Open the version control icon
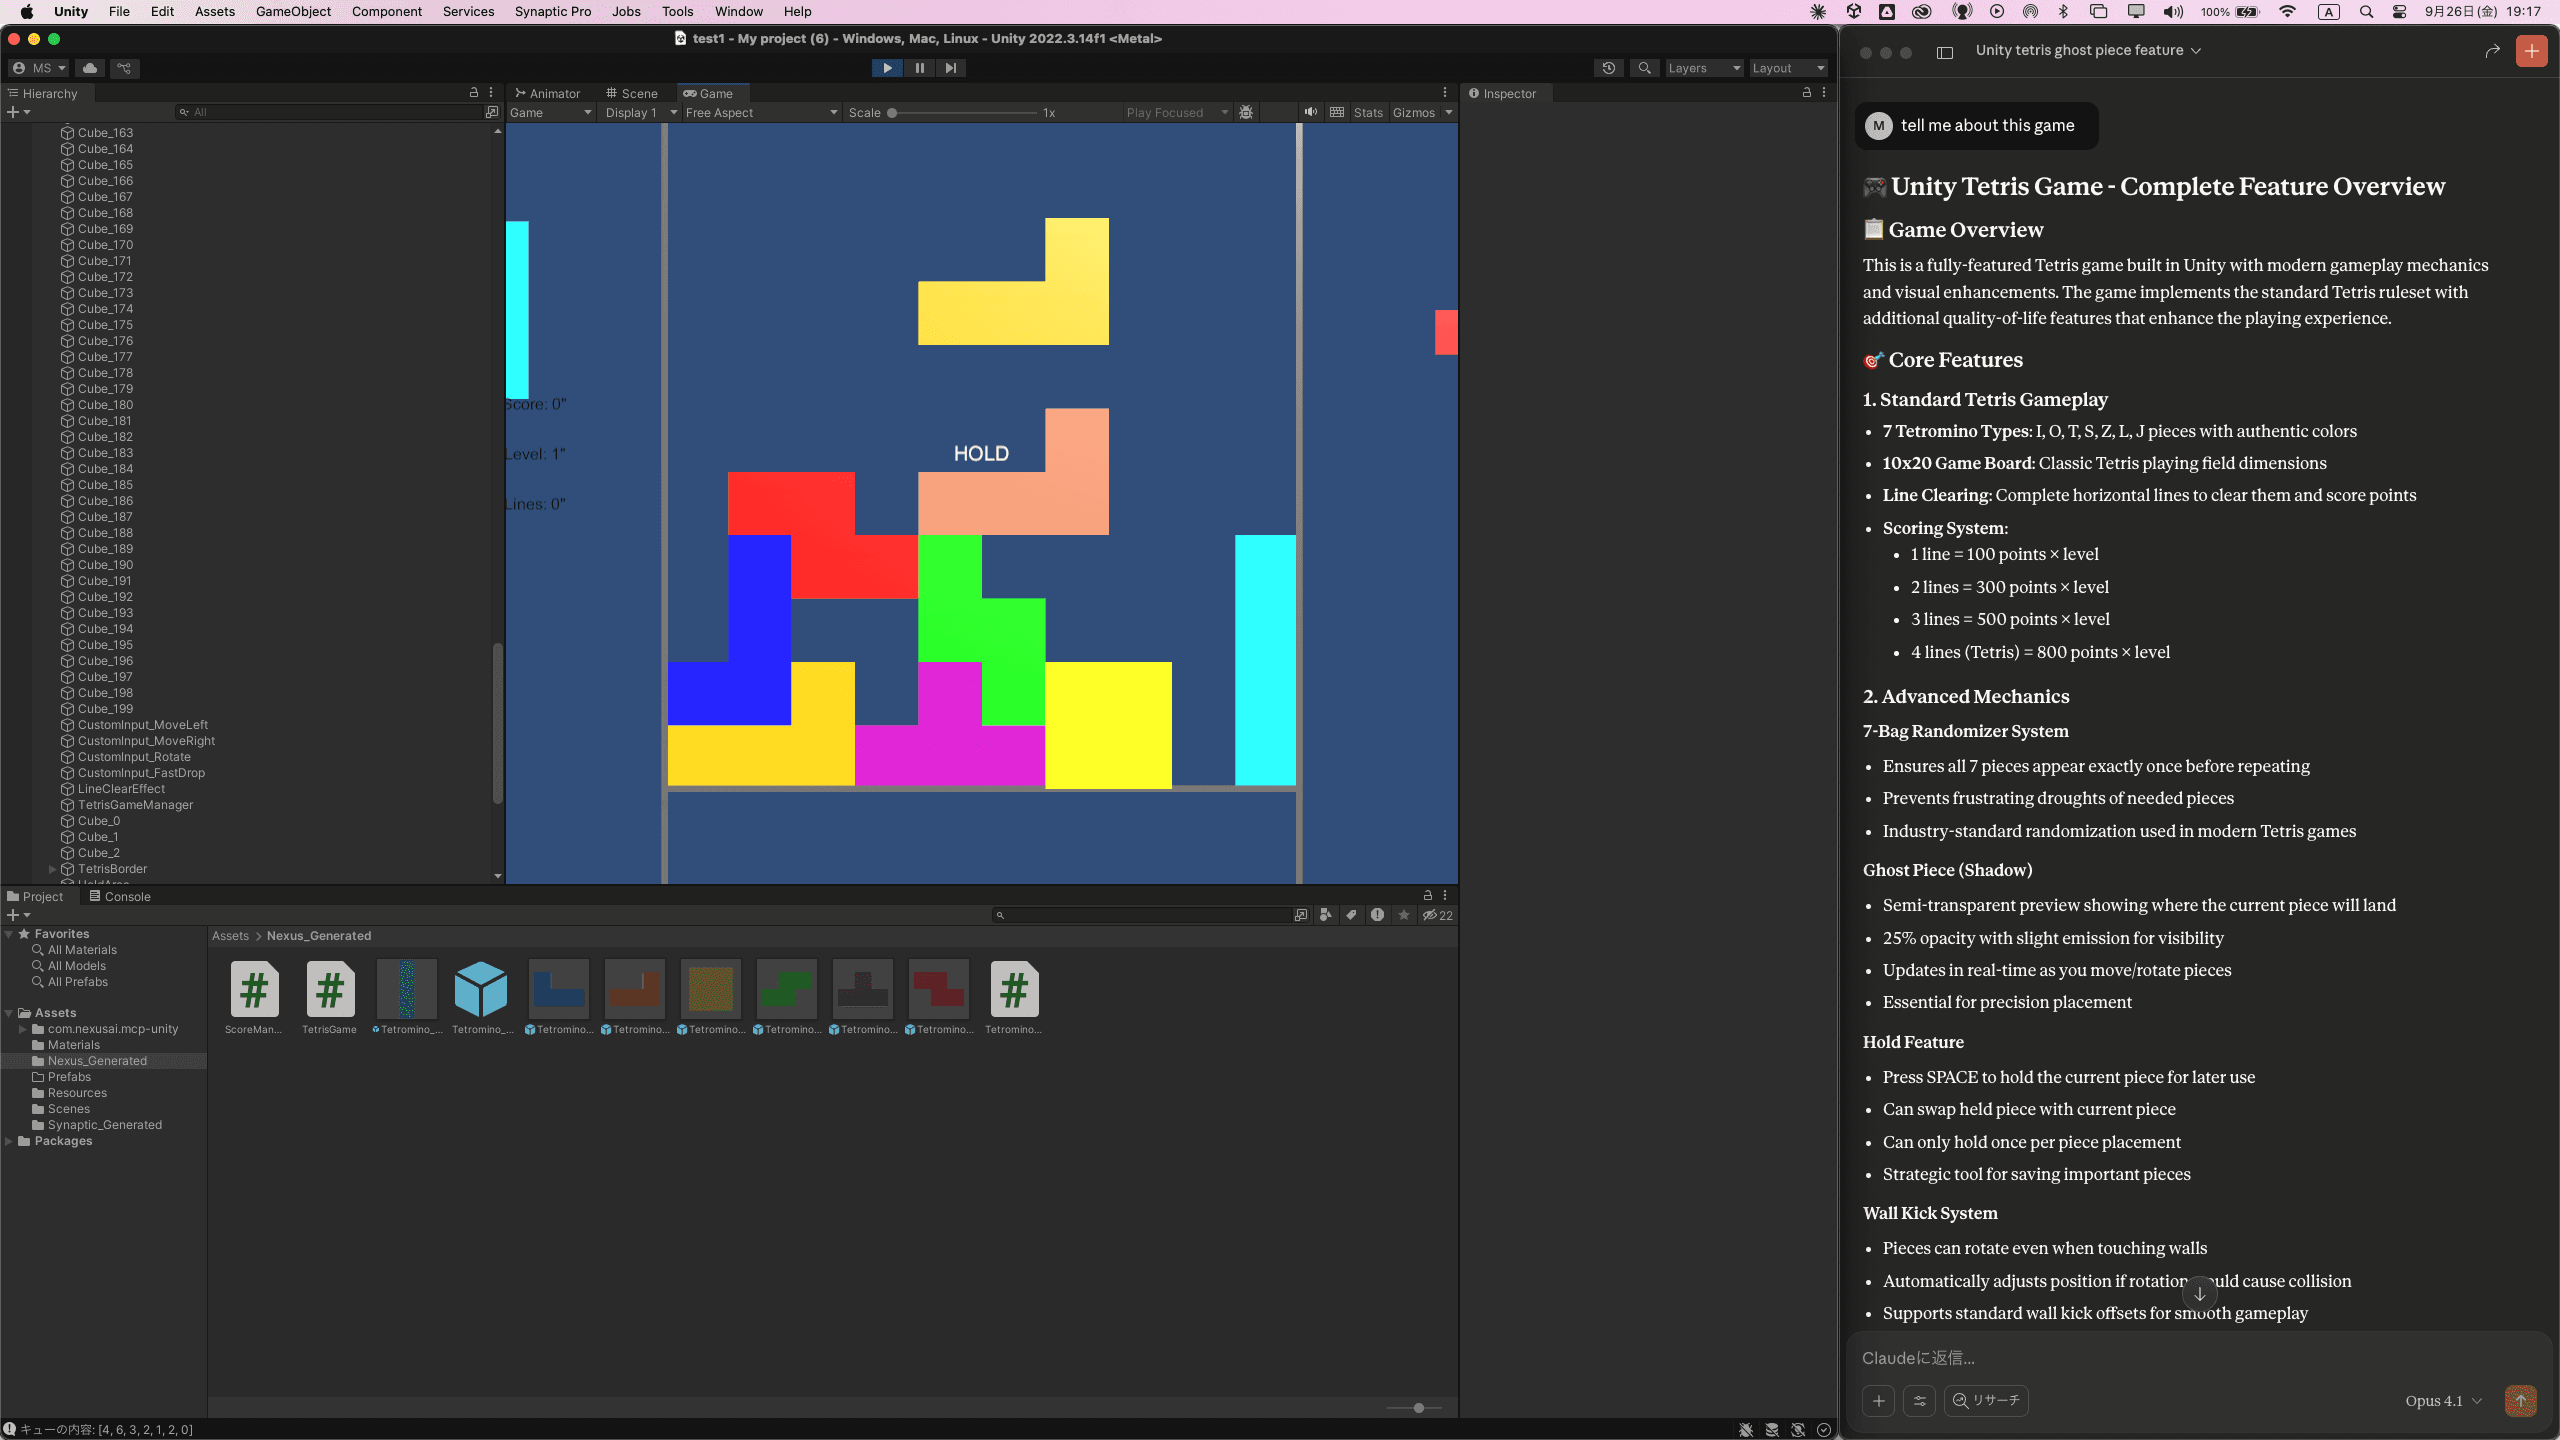This screenshot has width=2560, height=1440. coord(124,68)
